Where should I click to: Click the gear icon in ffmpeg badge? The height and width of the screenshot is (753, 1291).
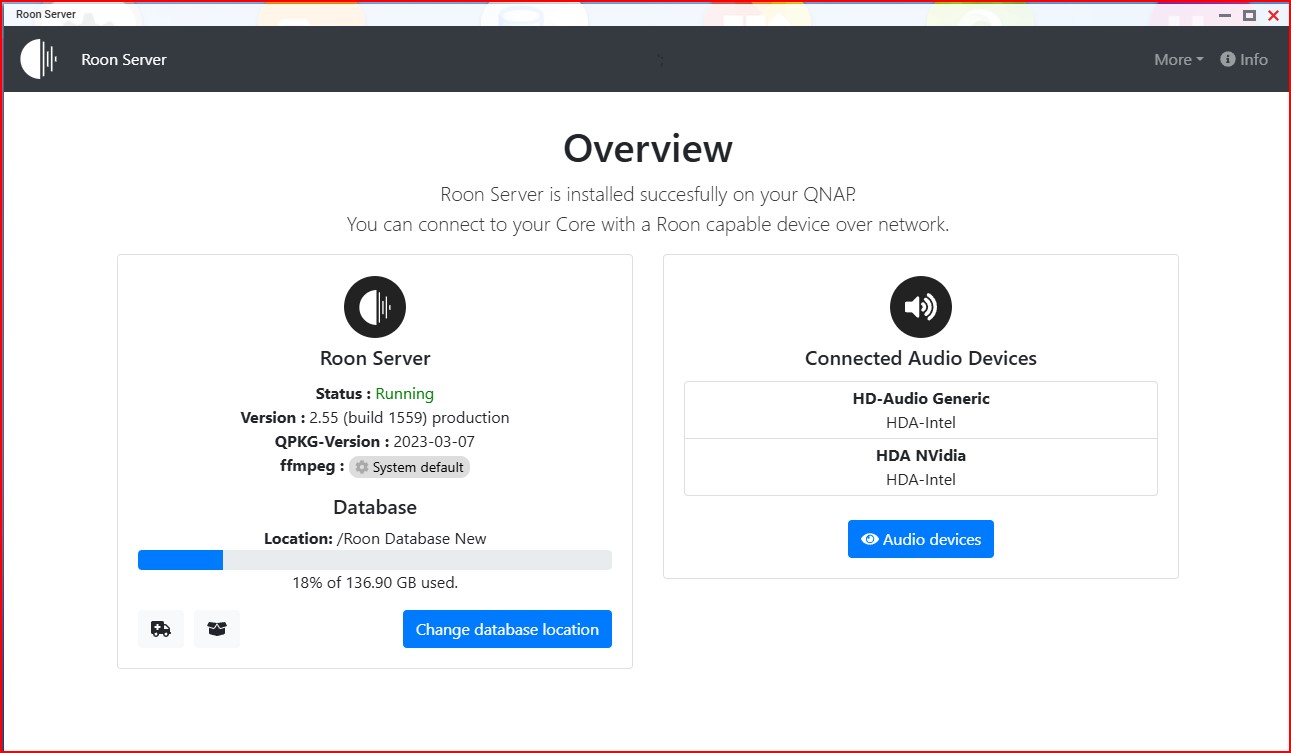point(362,467)
